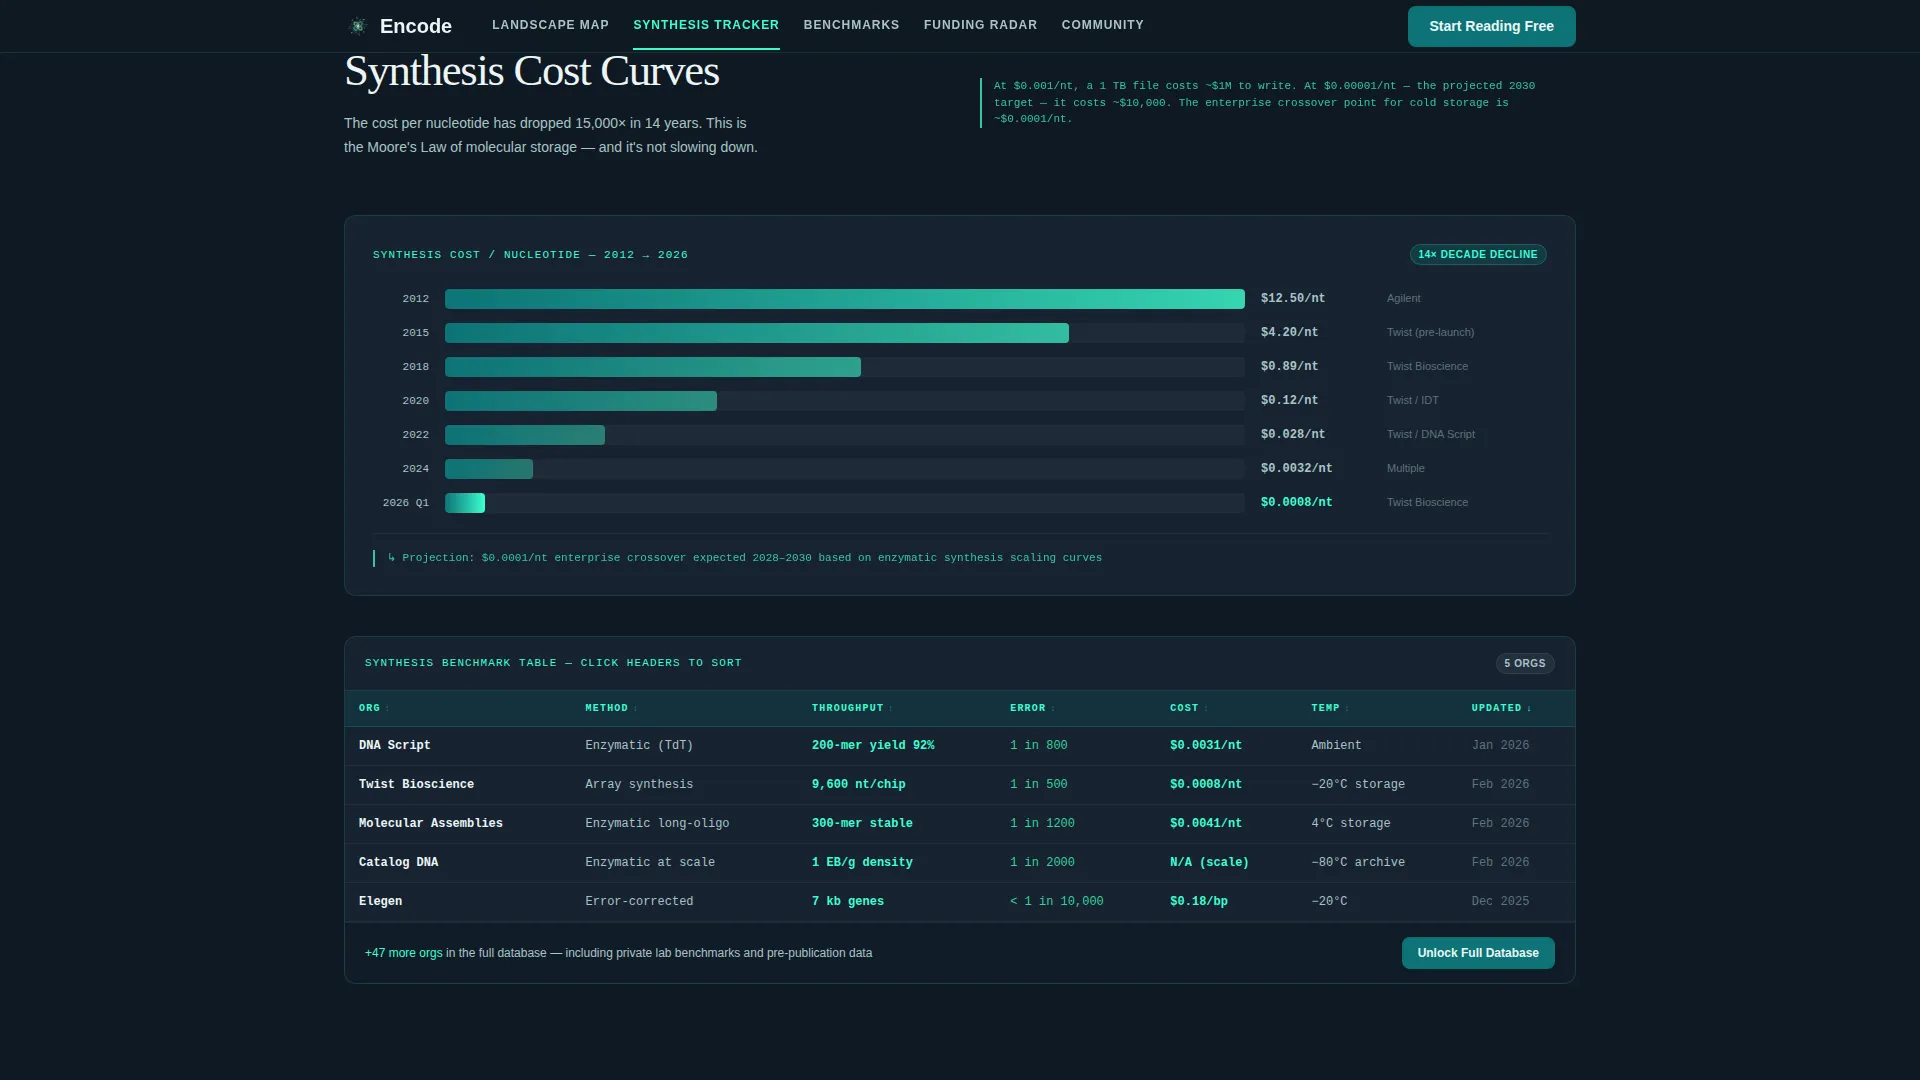Click the $0.028/nt value label
This screenshot has height=1080, width=1920.
(1293, 435)
